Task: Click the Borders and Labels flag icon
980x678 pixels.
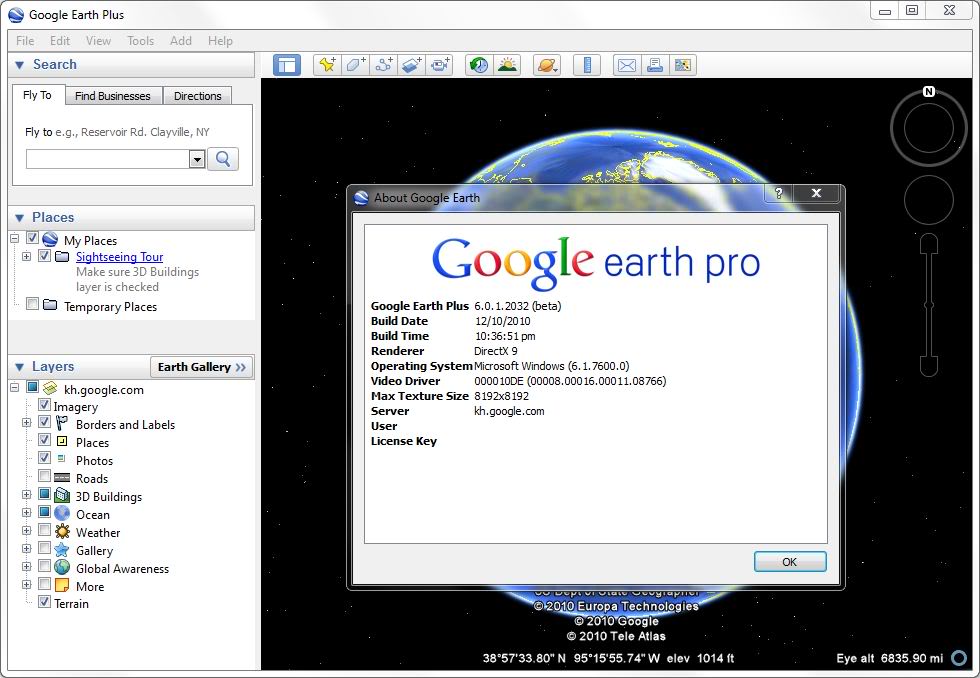Action: click(62, 424)
